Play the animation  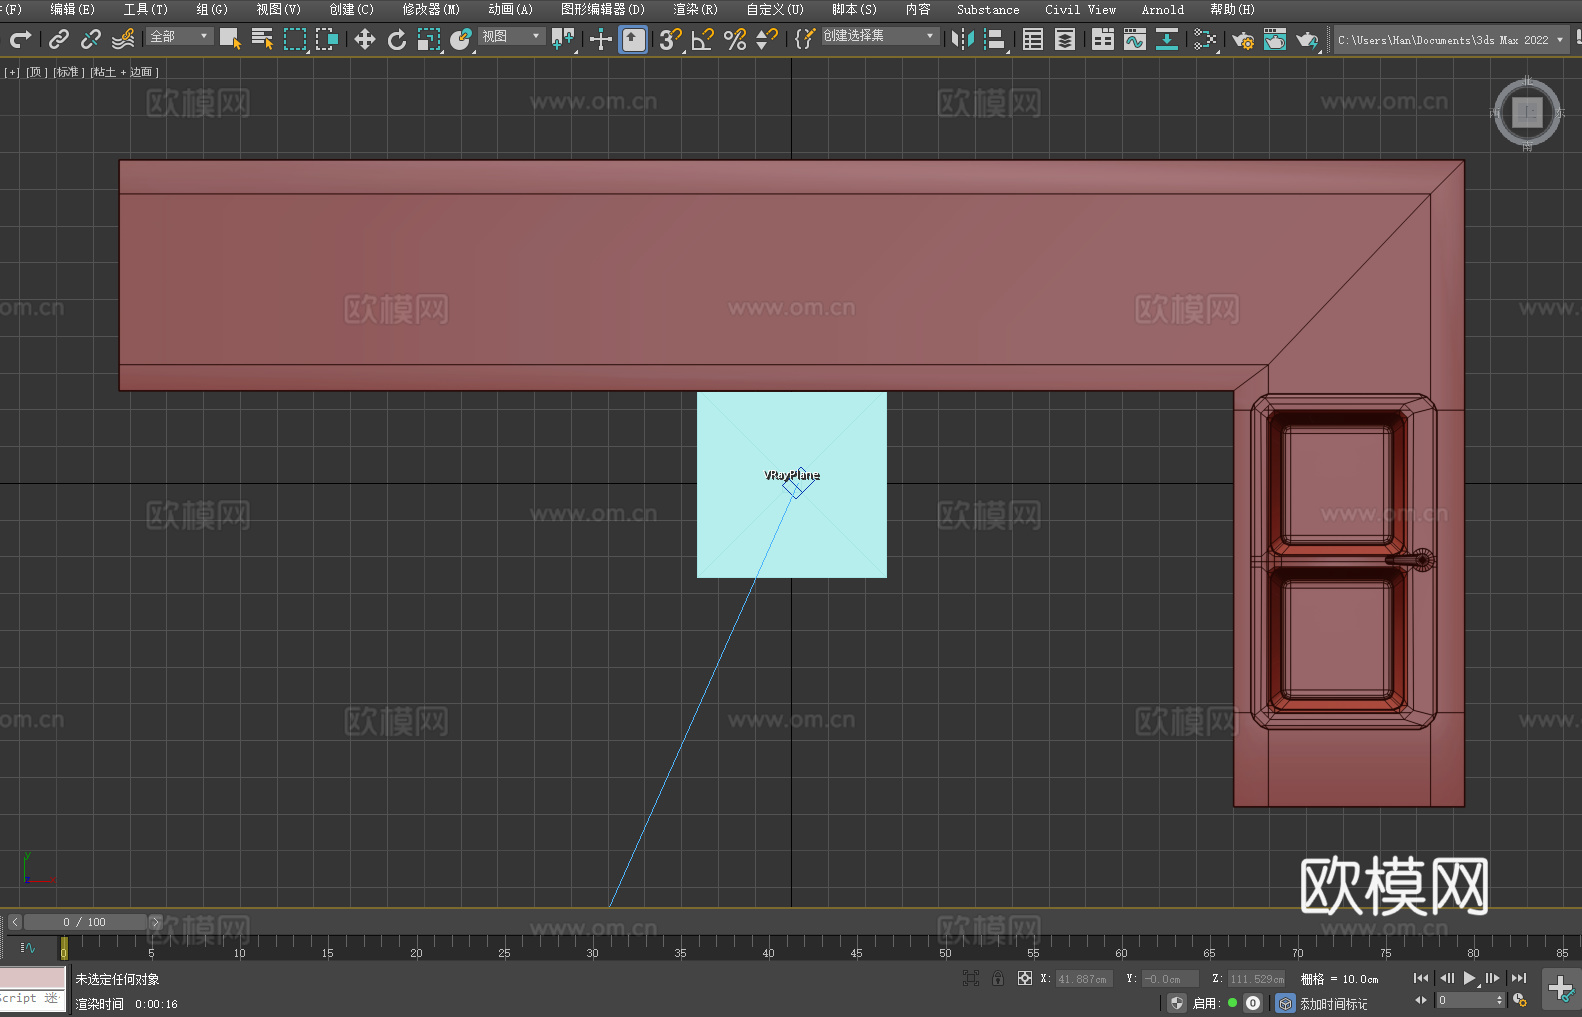(x=1469, y=978)
